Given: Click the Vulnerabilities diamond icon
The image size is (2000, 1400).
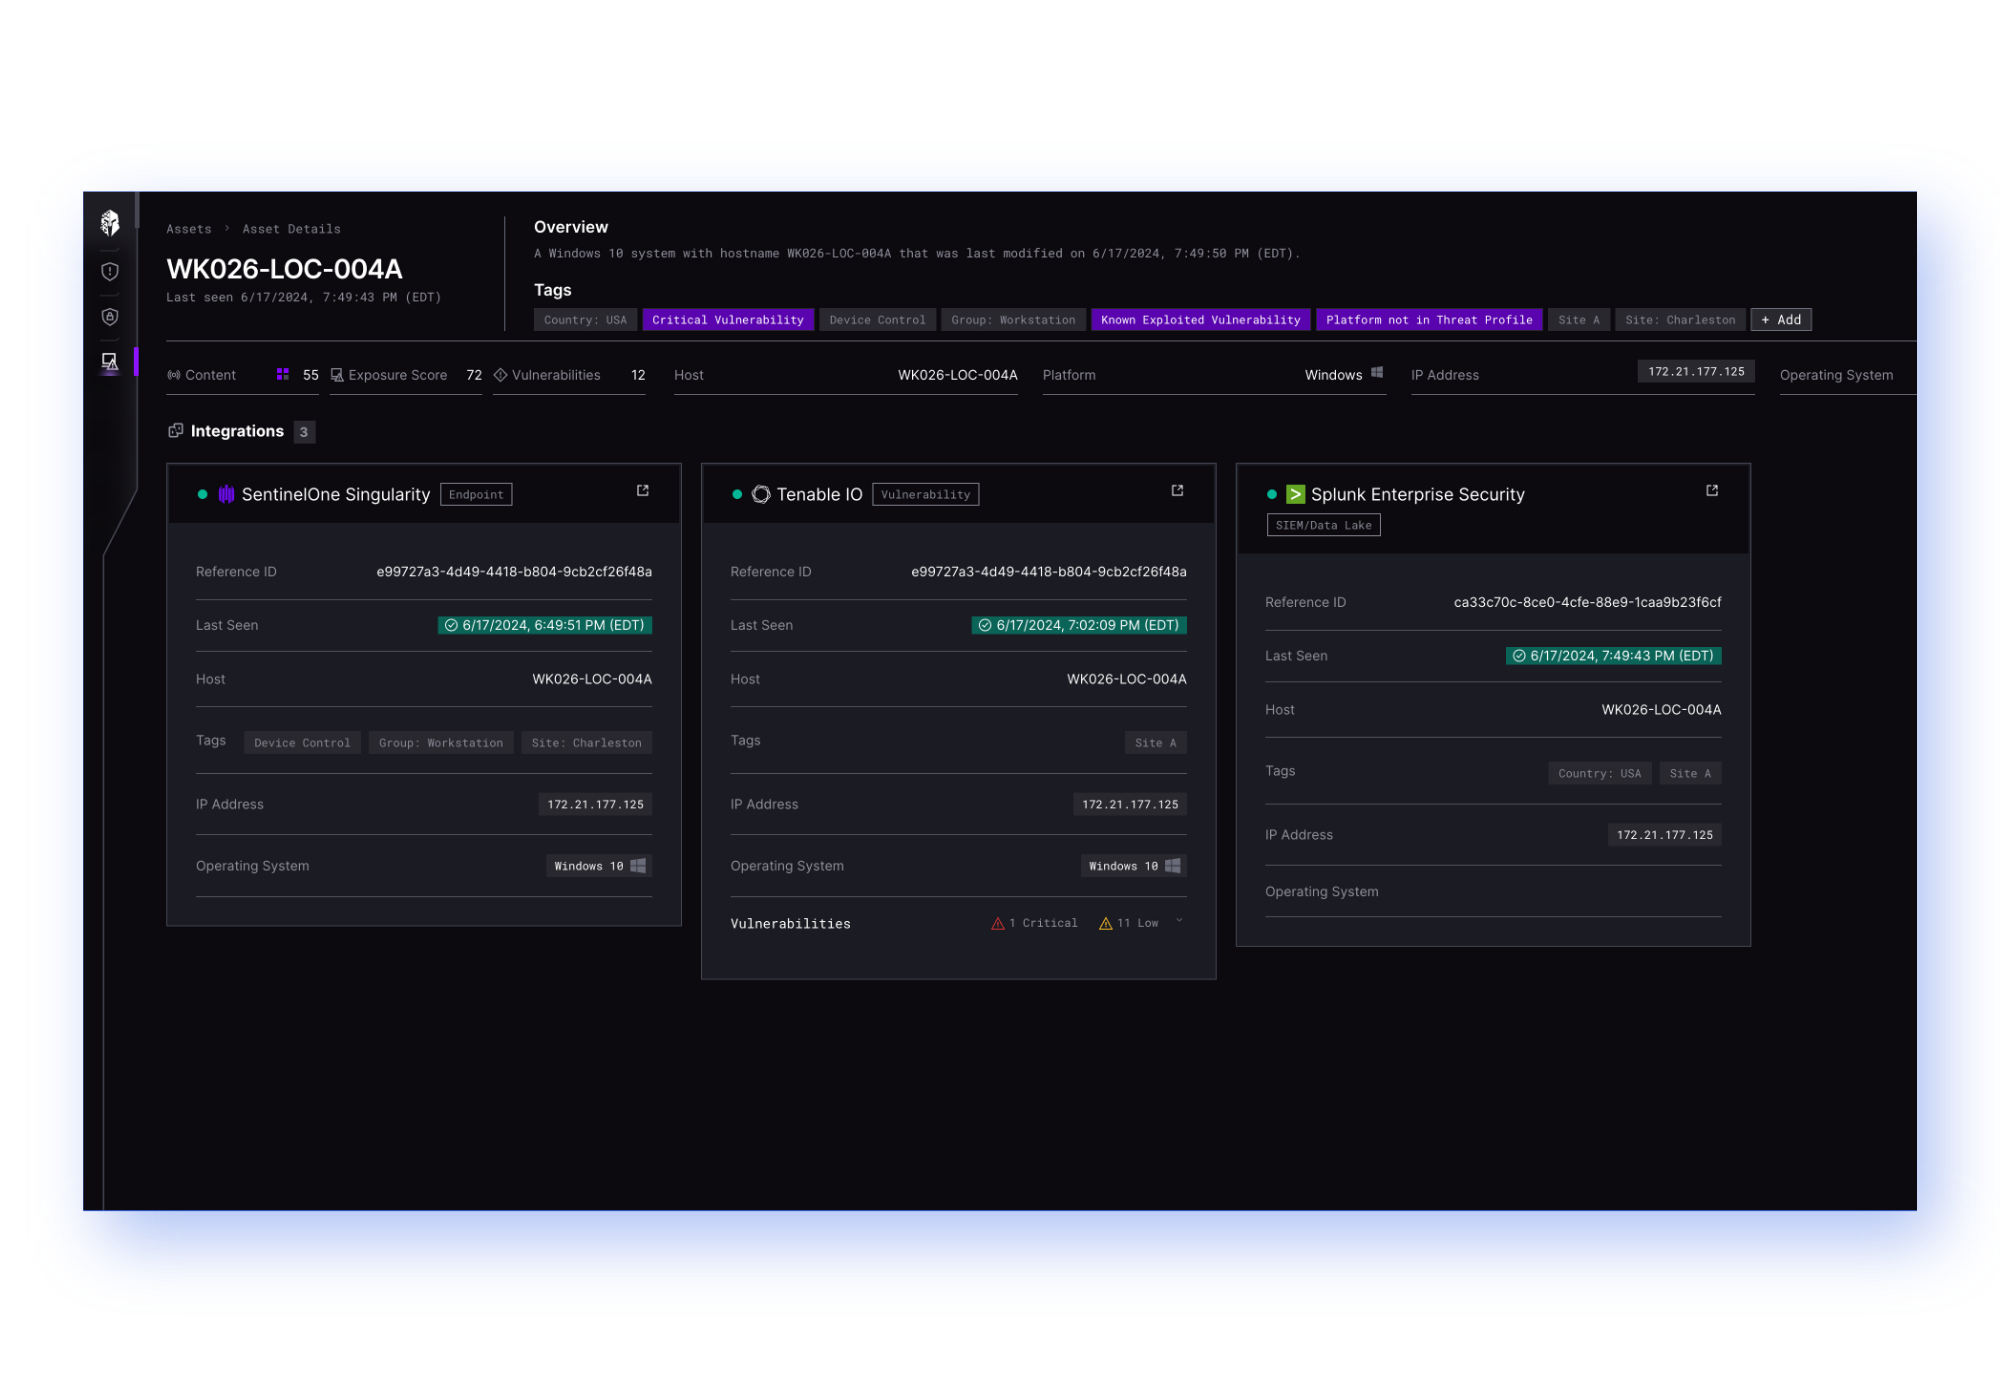Looking at the screenshot, I should [500, 375].
